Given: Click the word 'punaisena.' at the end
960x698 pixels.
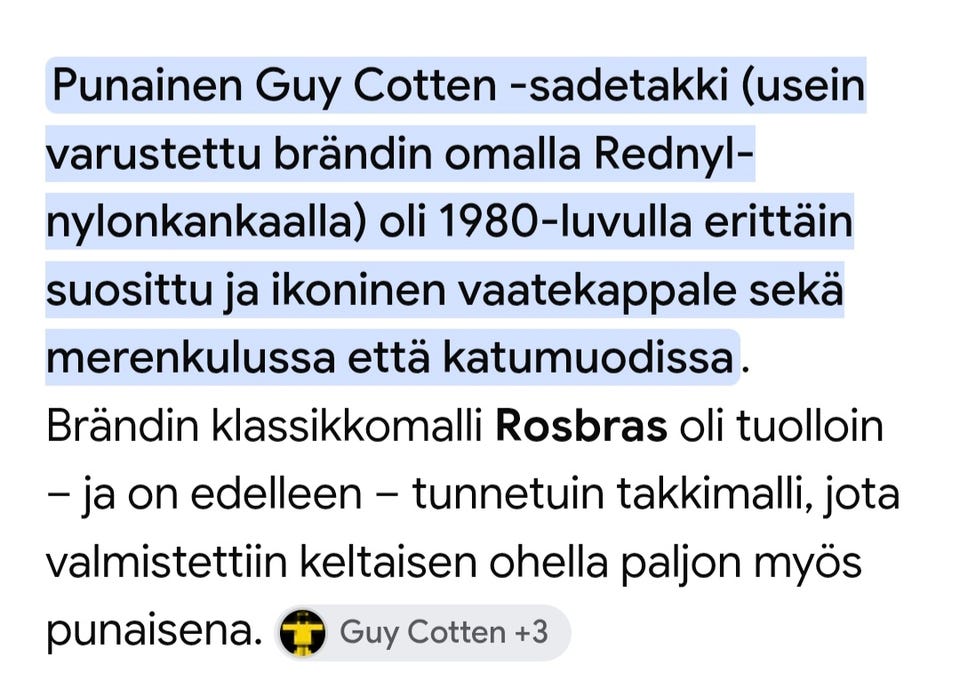Looking at the screenshot, I should click(x=154, y=632).
